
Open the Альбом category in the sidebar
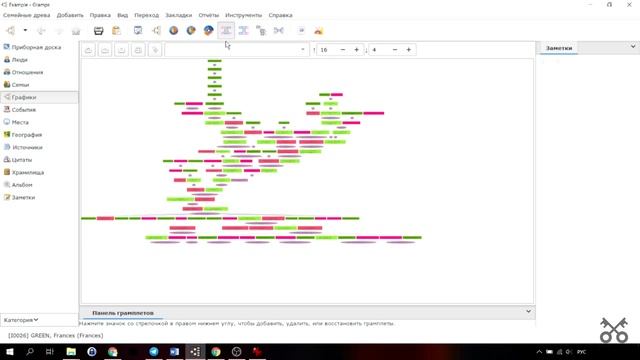[x=39, y=185]
